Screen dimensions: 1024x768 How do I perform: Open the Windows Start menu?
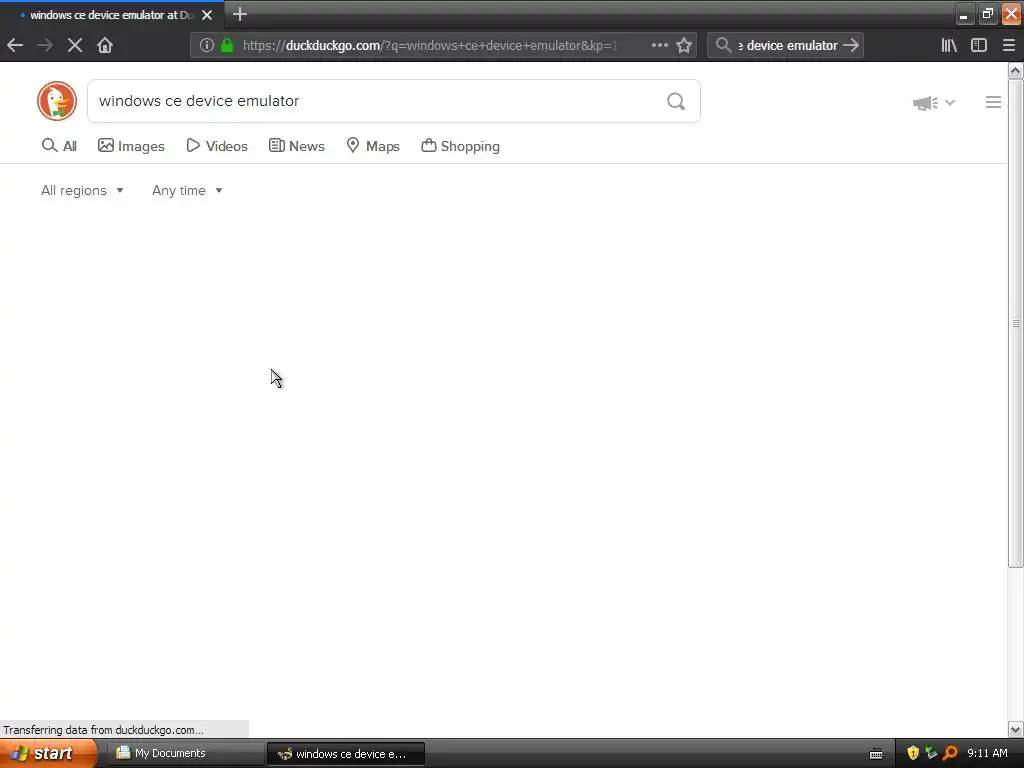coord(47,754)
